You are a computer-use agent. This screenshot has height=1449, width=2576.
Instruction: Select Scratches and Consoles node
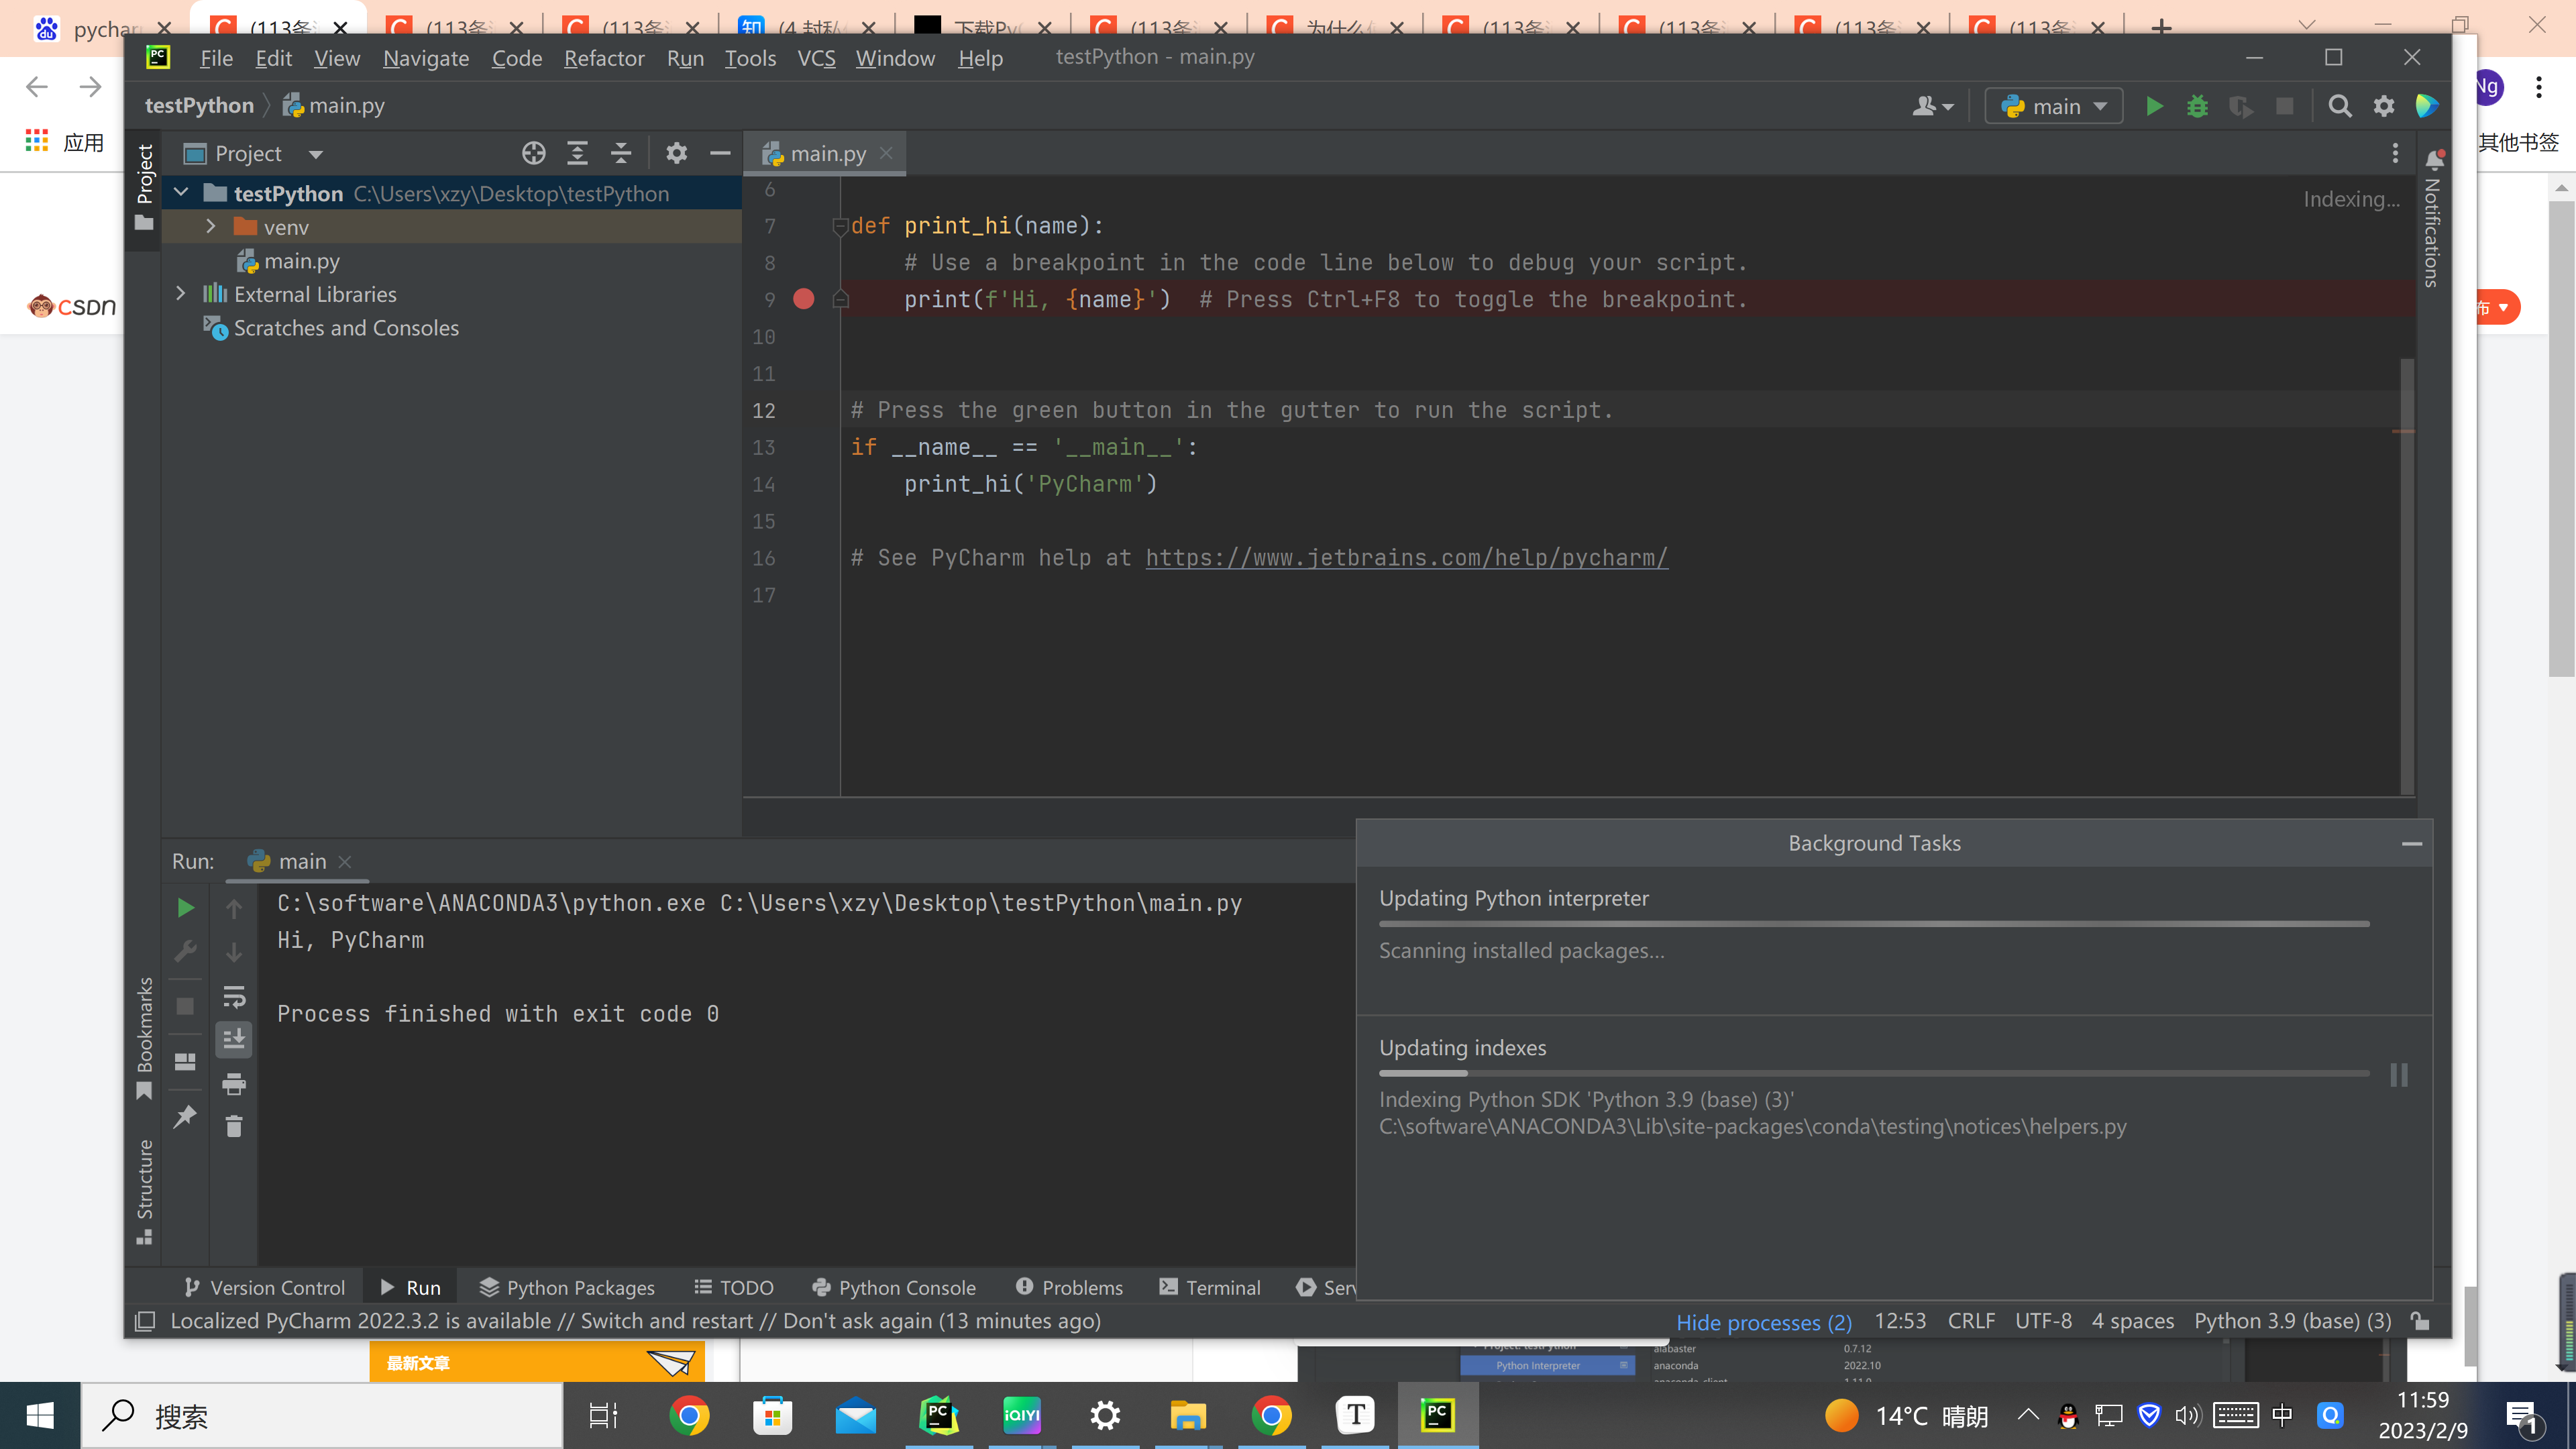pyautogui.click(x=346, y=328)
